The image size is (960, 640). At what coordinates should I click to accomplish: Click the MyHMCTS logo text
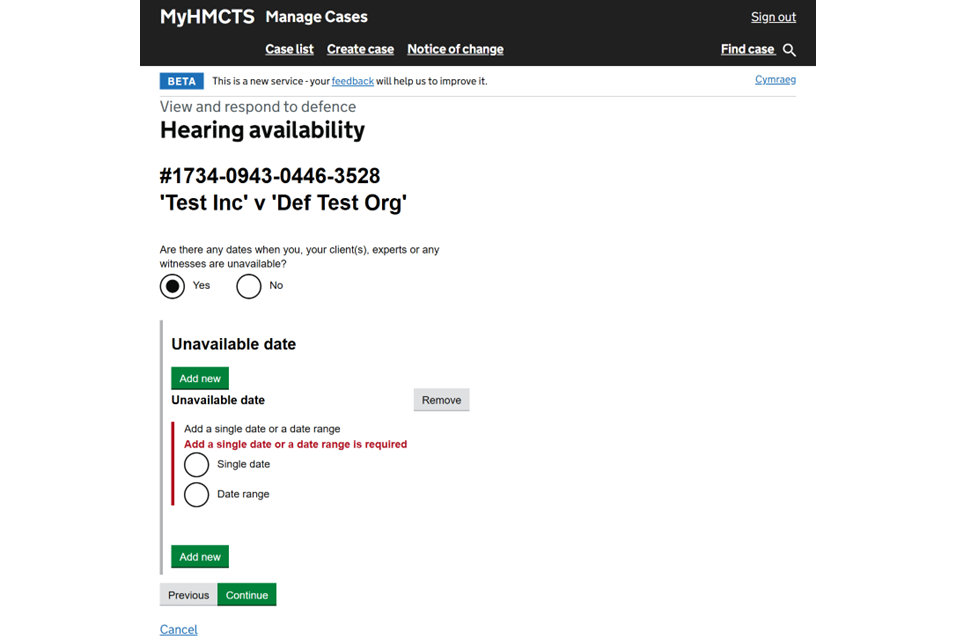click(x=207, y=17)
